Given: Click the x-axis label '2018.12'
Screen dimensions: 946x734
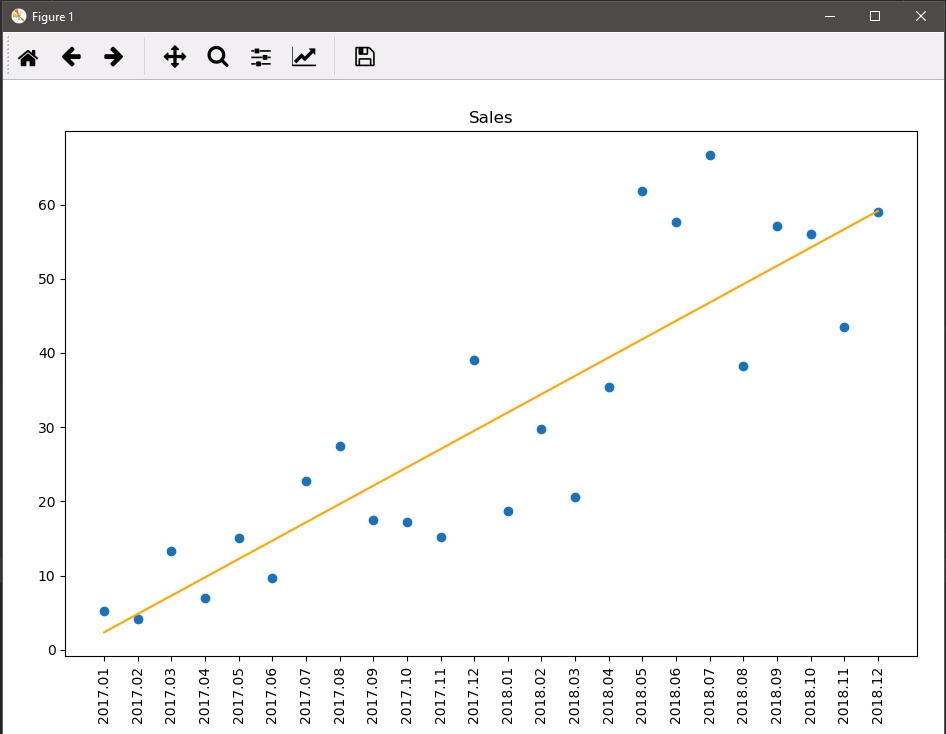Looking at the screenshot, I should [878, 696].
